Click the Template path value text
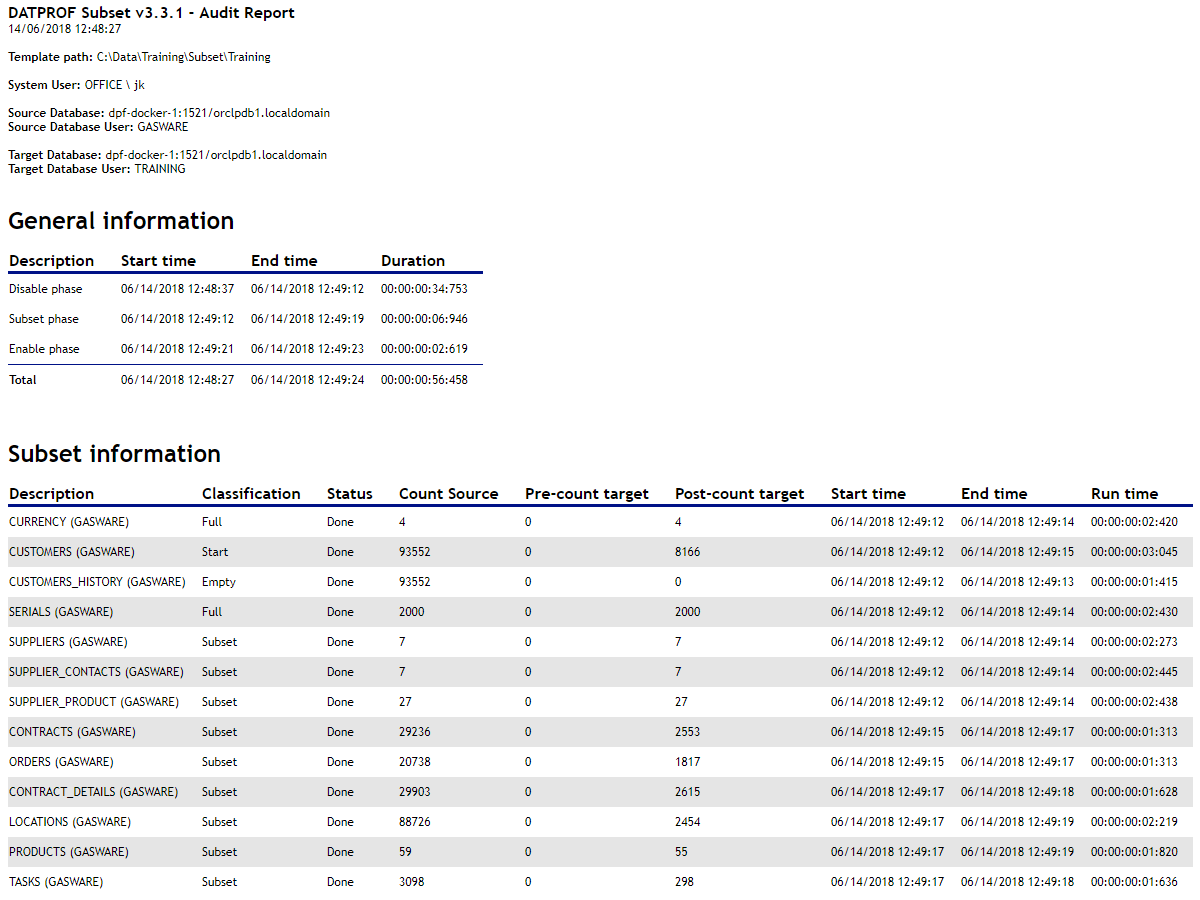 183,57
